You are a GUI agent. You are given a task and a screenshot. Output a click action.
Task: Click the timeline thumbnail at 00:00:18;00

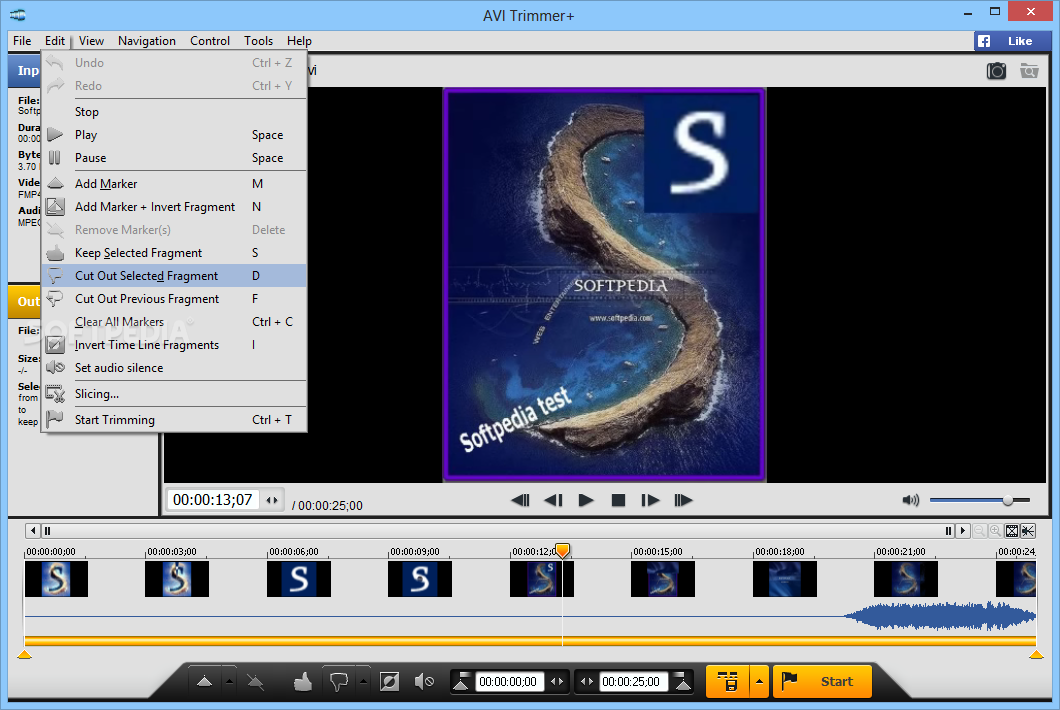tap(785, 579)
